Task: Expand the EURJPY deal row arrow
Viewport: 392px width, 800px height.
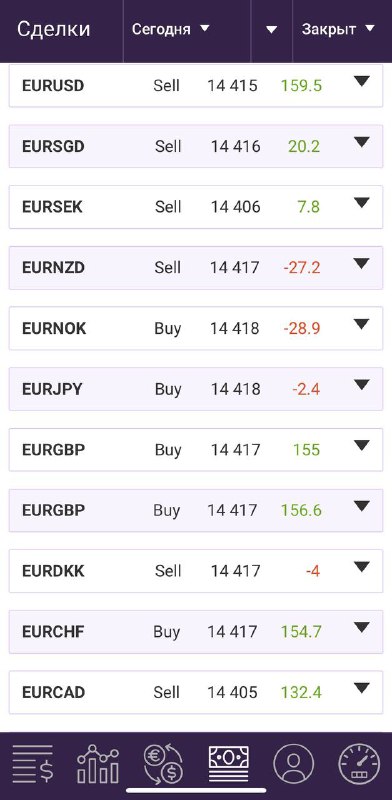Action: pyautogui.click(x=361, y=385)
